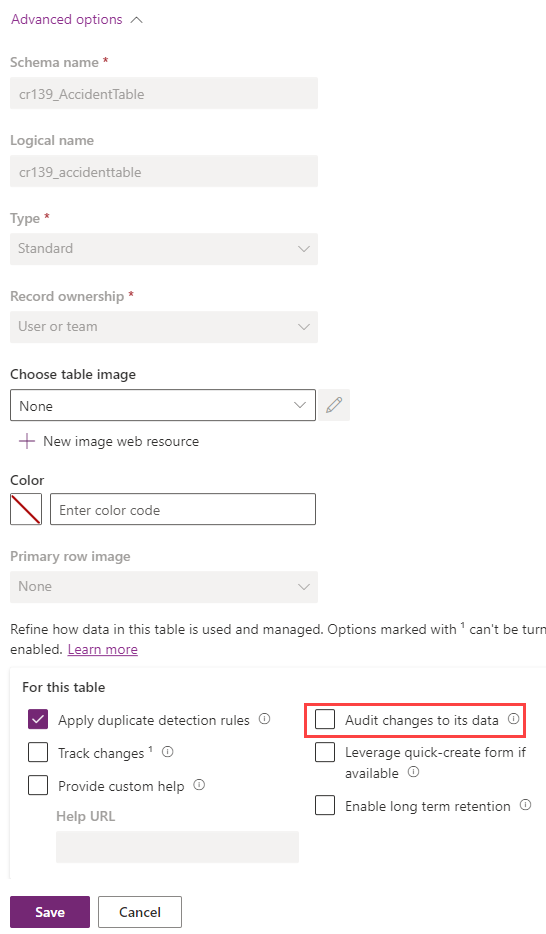Collapse the Advanced options section

tap(77, 20)
